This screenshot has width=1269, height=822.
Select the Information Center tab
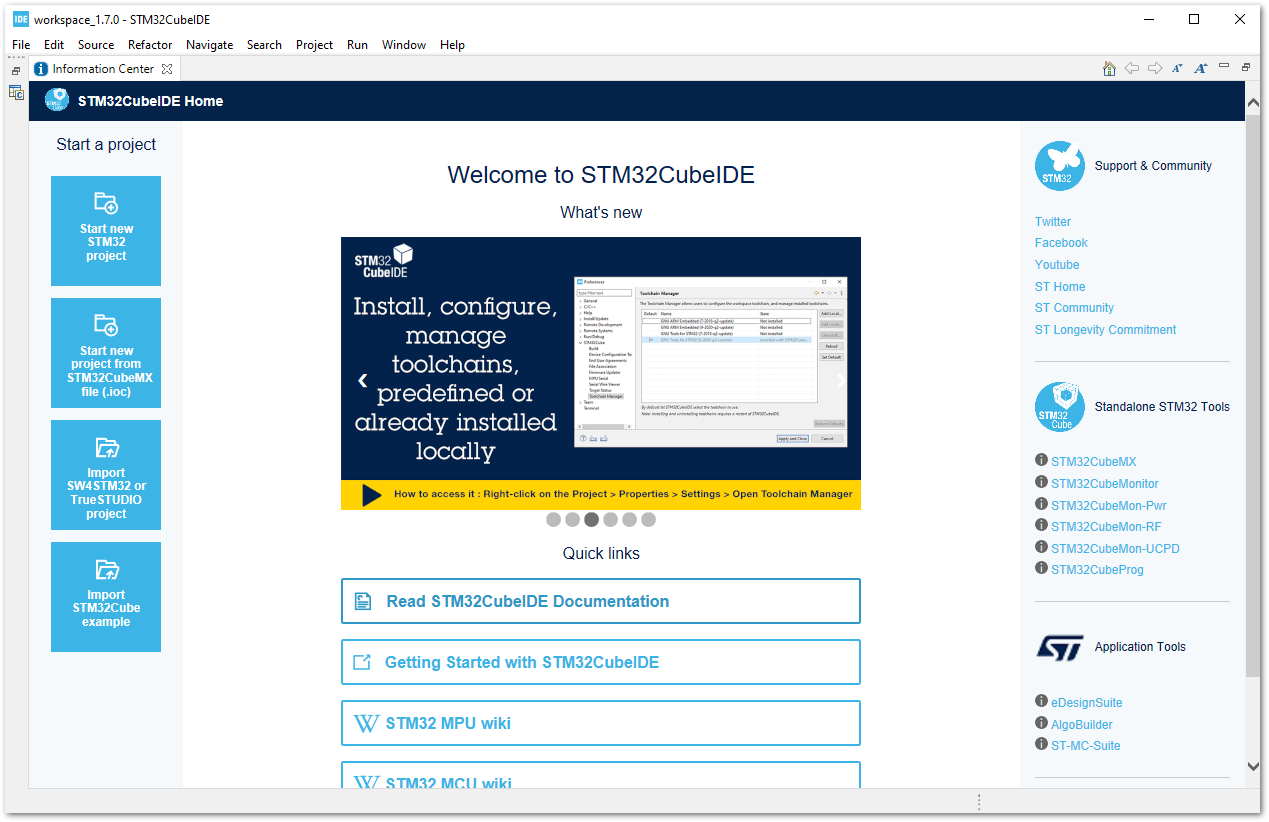click(x=103, y=69)
